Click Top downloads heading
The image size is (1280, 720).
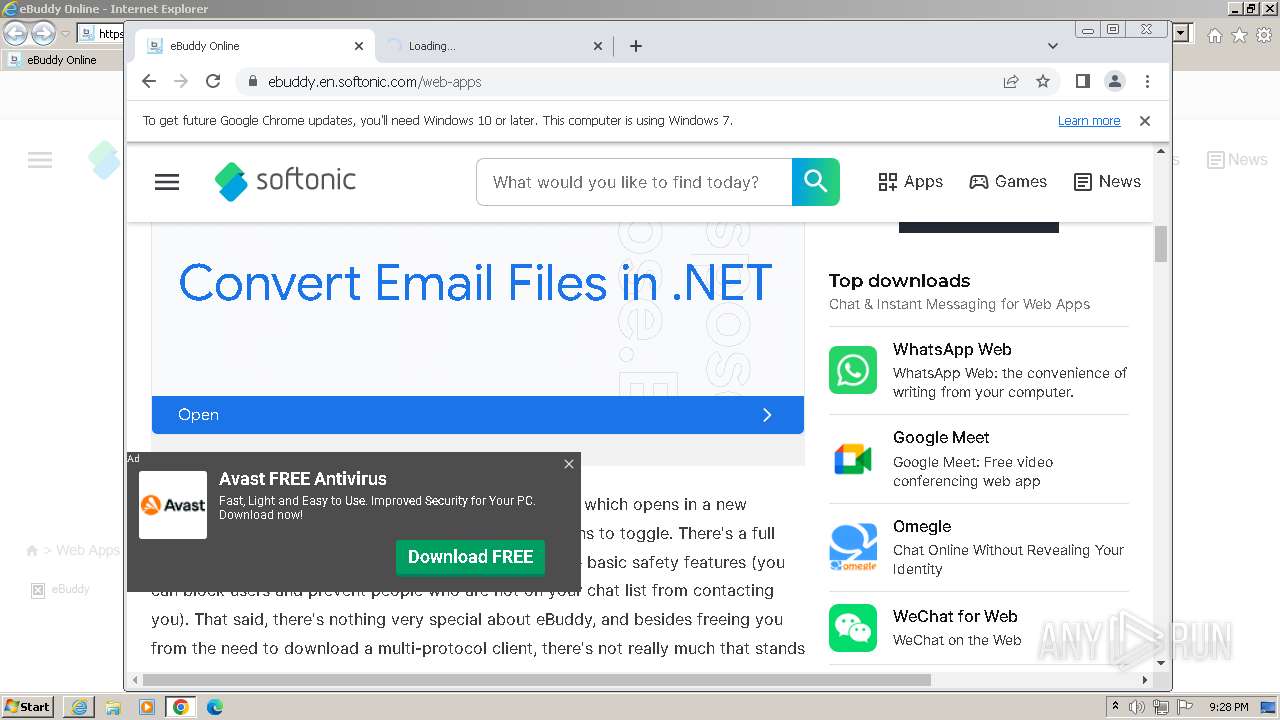(x=900, y=281)
